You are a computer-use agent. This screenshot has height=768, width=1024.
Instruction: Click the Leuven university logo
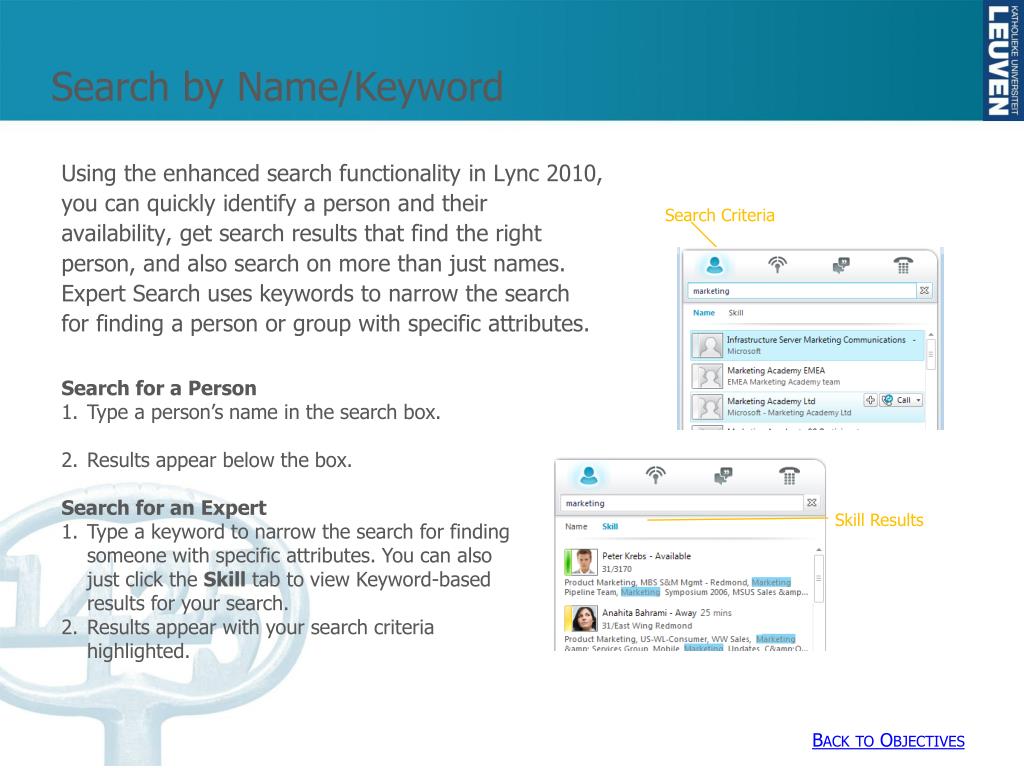[1002, 60]
